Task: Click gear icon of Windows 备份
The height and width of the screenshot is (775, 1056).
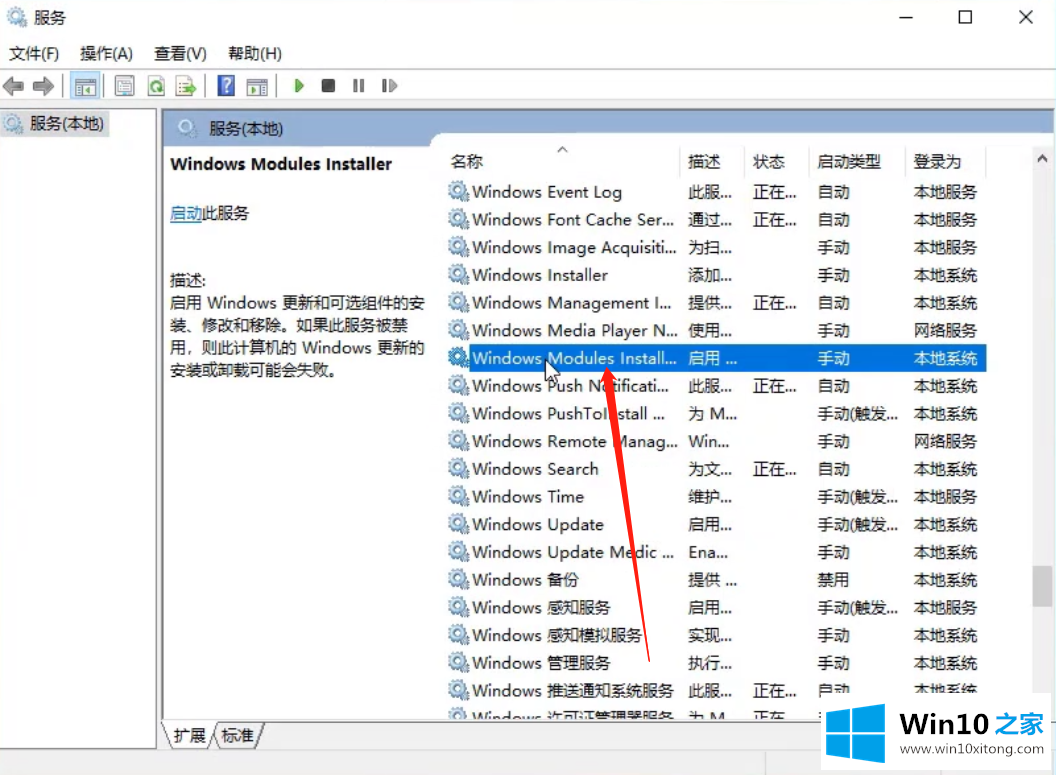Action: tap(459, 579)
